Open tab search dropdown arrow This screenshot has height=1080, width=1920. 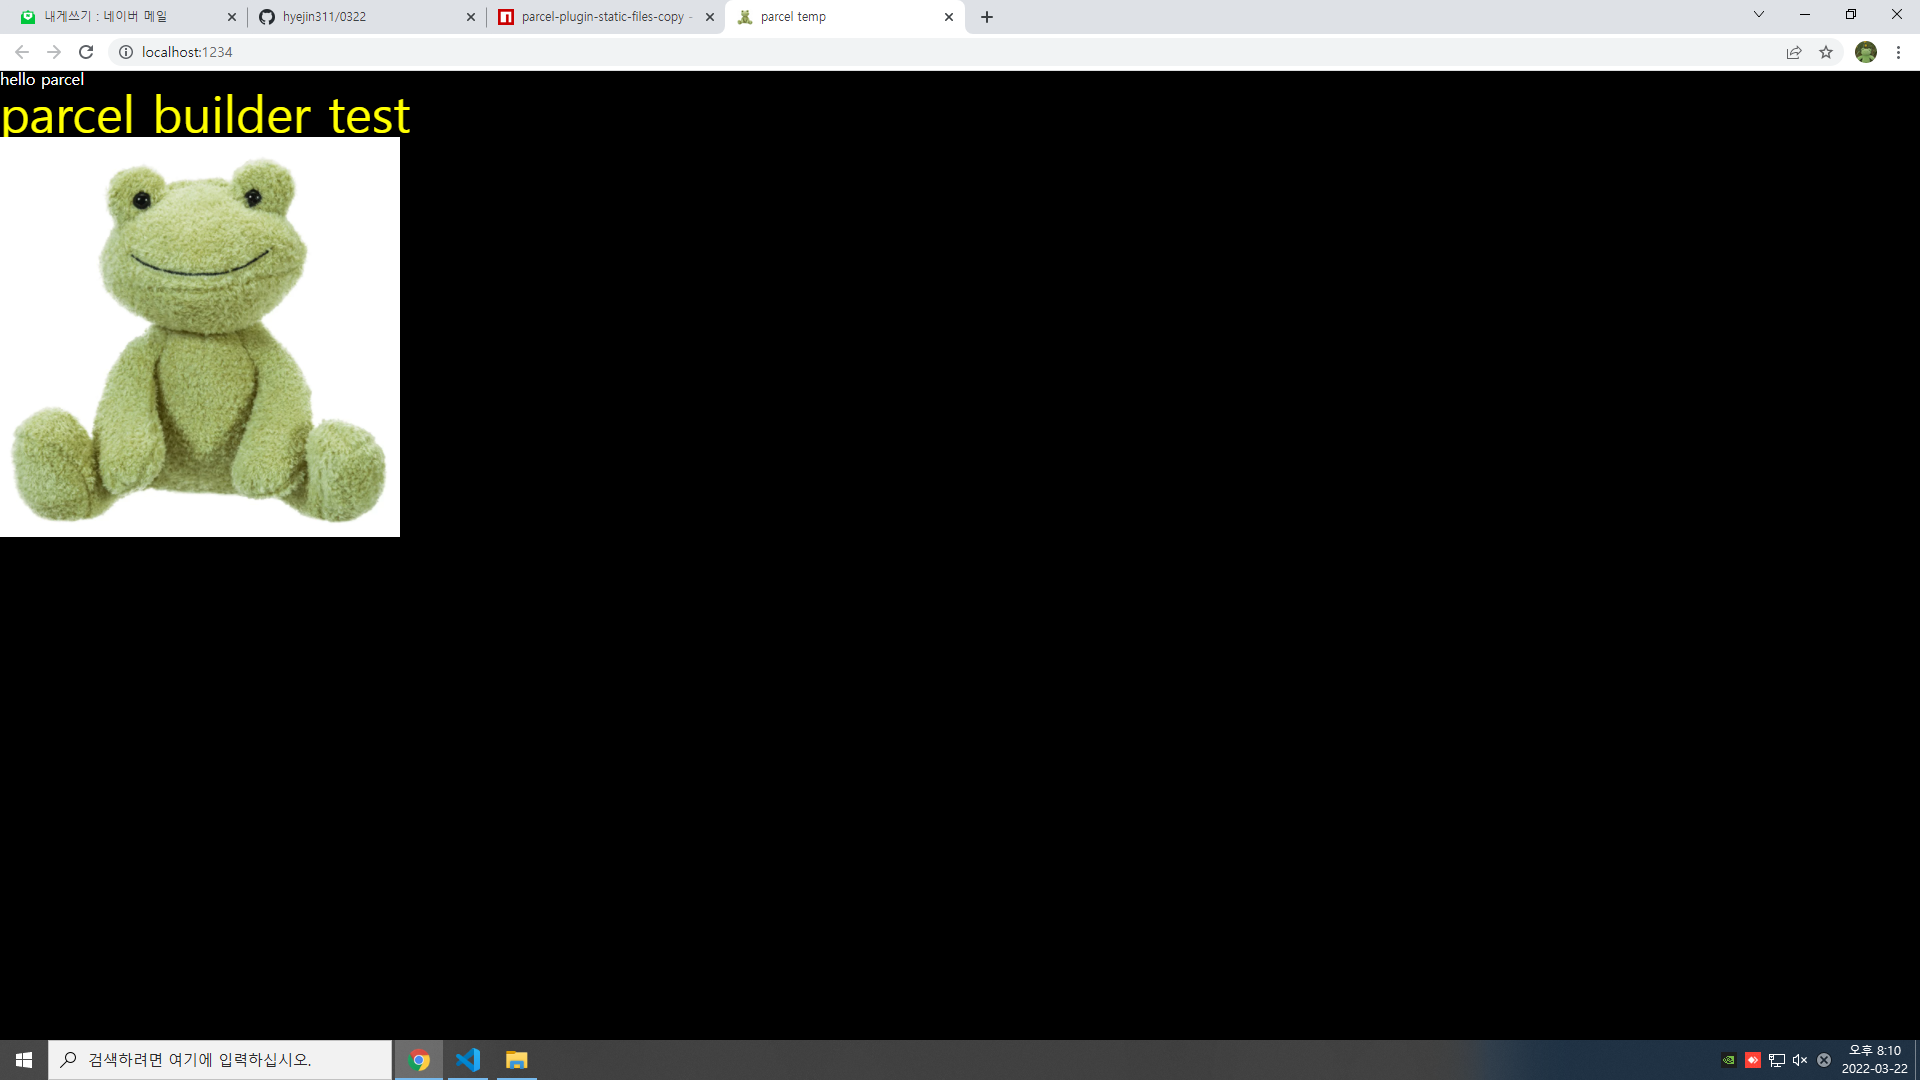1759,14
